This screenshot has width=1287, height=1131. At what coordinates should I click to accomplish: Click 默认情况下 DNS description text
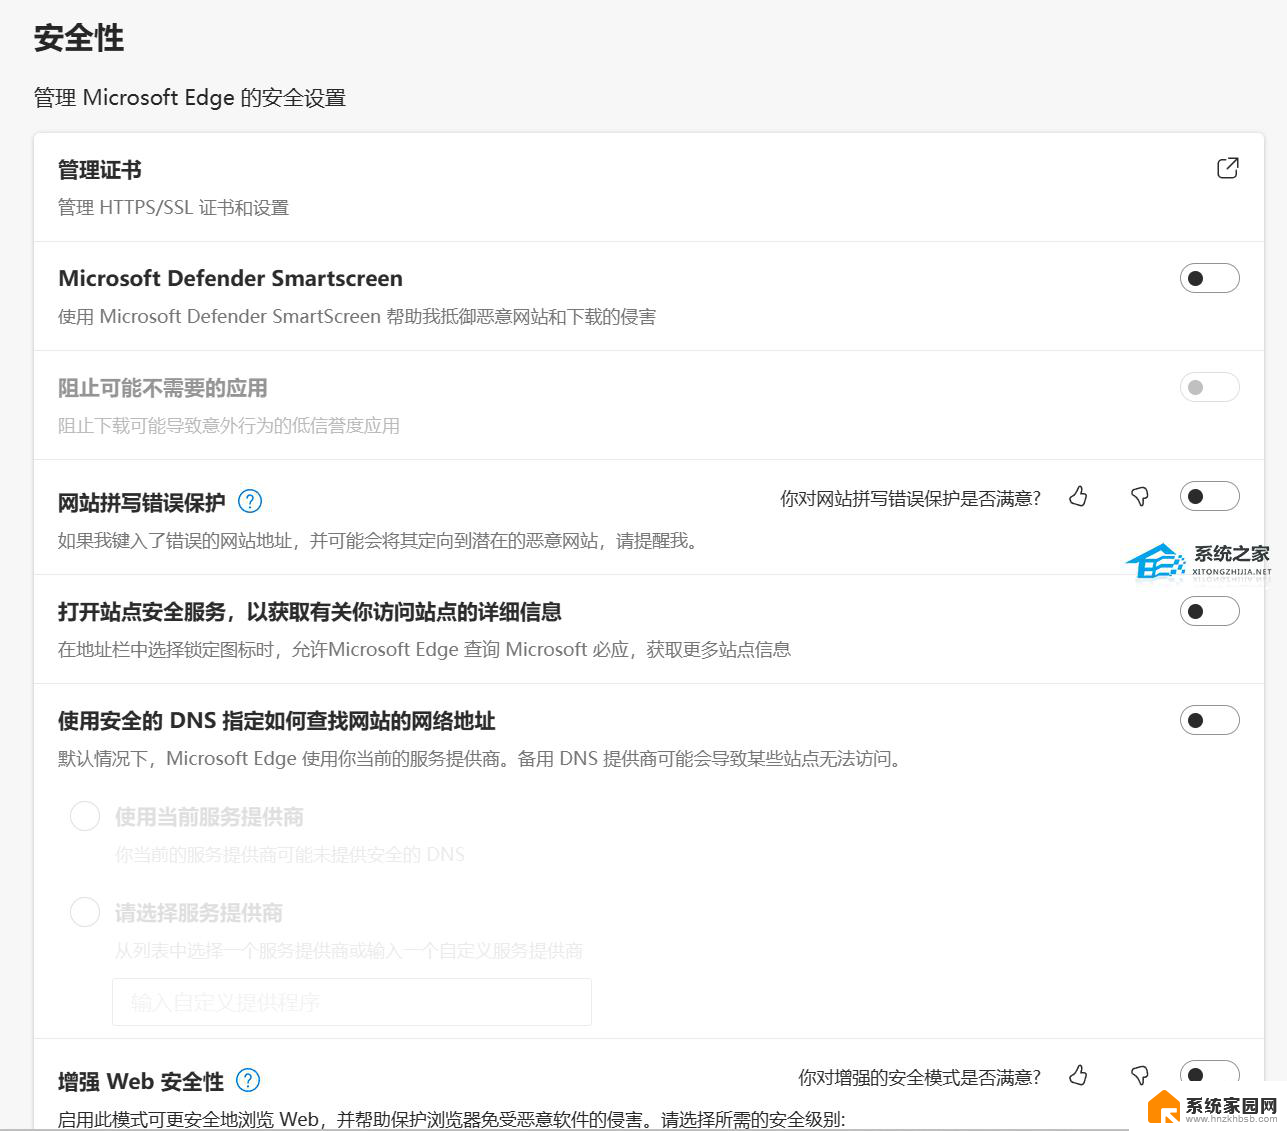coord(483,759)
